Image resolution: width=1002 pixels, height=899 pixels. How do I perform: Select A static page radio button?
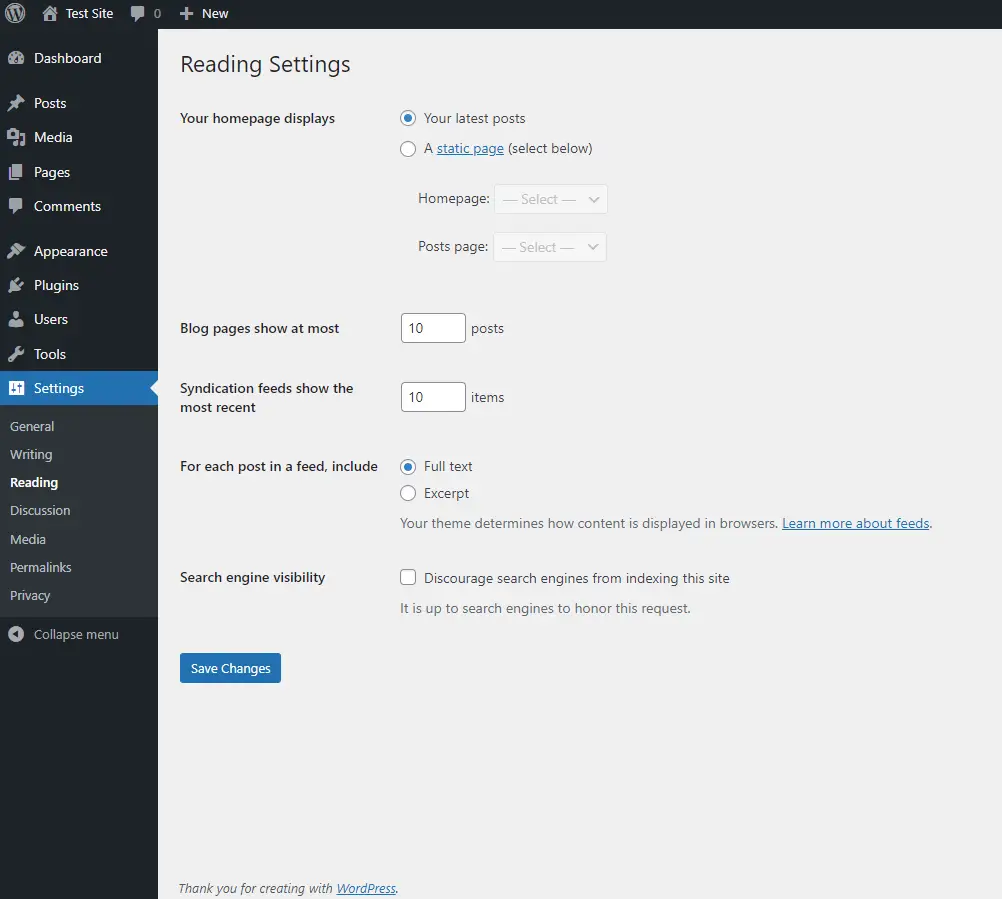click(x=408, y=149)
